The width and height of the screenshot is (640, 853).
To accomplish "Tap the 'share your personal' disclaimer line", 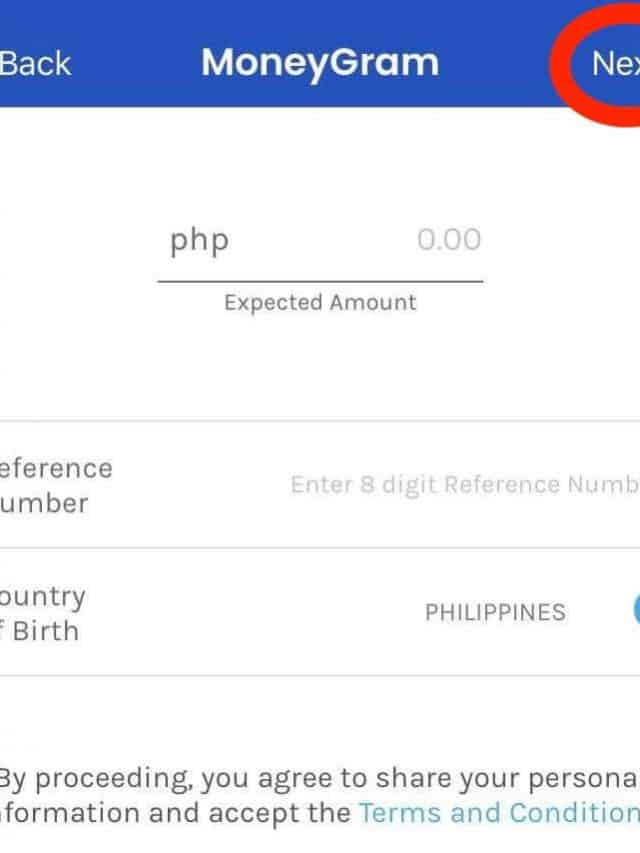I will pos(520,778).
